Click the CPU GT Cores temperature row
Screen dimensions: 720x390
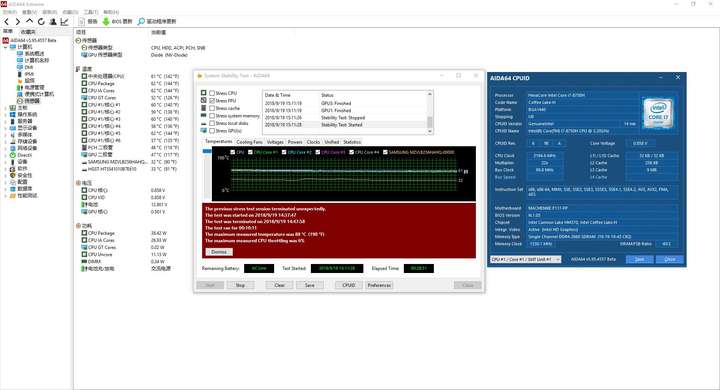[130, 98]
